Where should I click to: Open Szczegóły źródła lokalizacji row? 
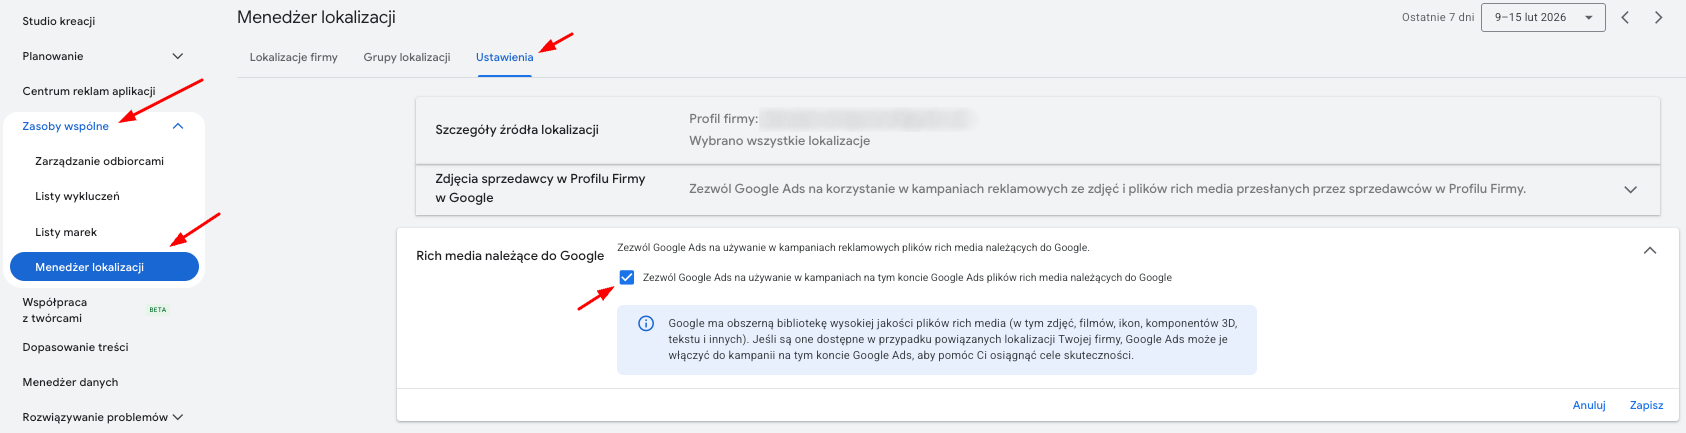(x=1038, y=130)
